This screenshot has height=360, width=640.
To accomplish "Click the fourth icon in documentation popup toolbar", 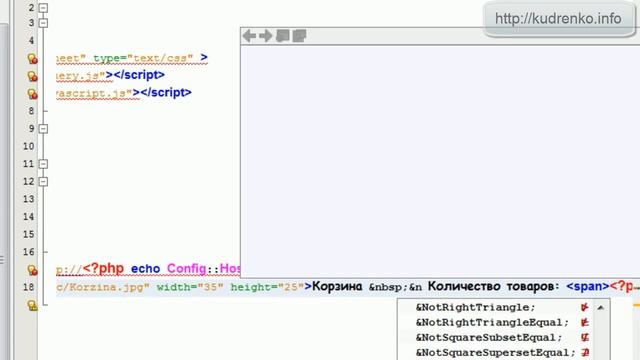I will 299,36.
